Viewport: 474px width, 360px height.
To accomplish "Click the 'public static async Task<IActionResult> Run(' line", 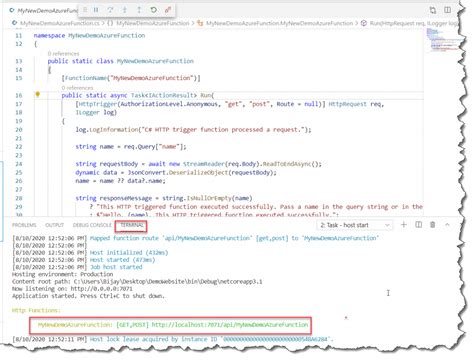I will (138, 95).
